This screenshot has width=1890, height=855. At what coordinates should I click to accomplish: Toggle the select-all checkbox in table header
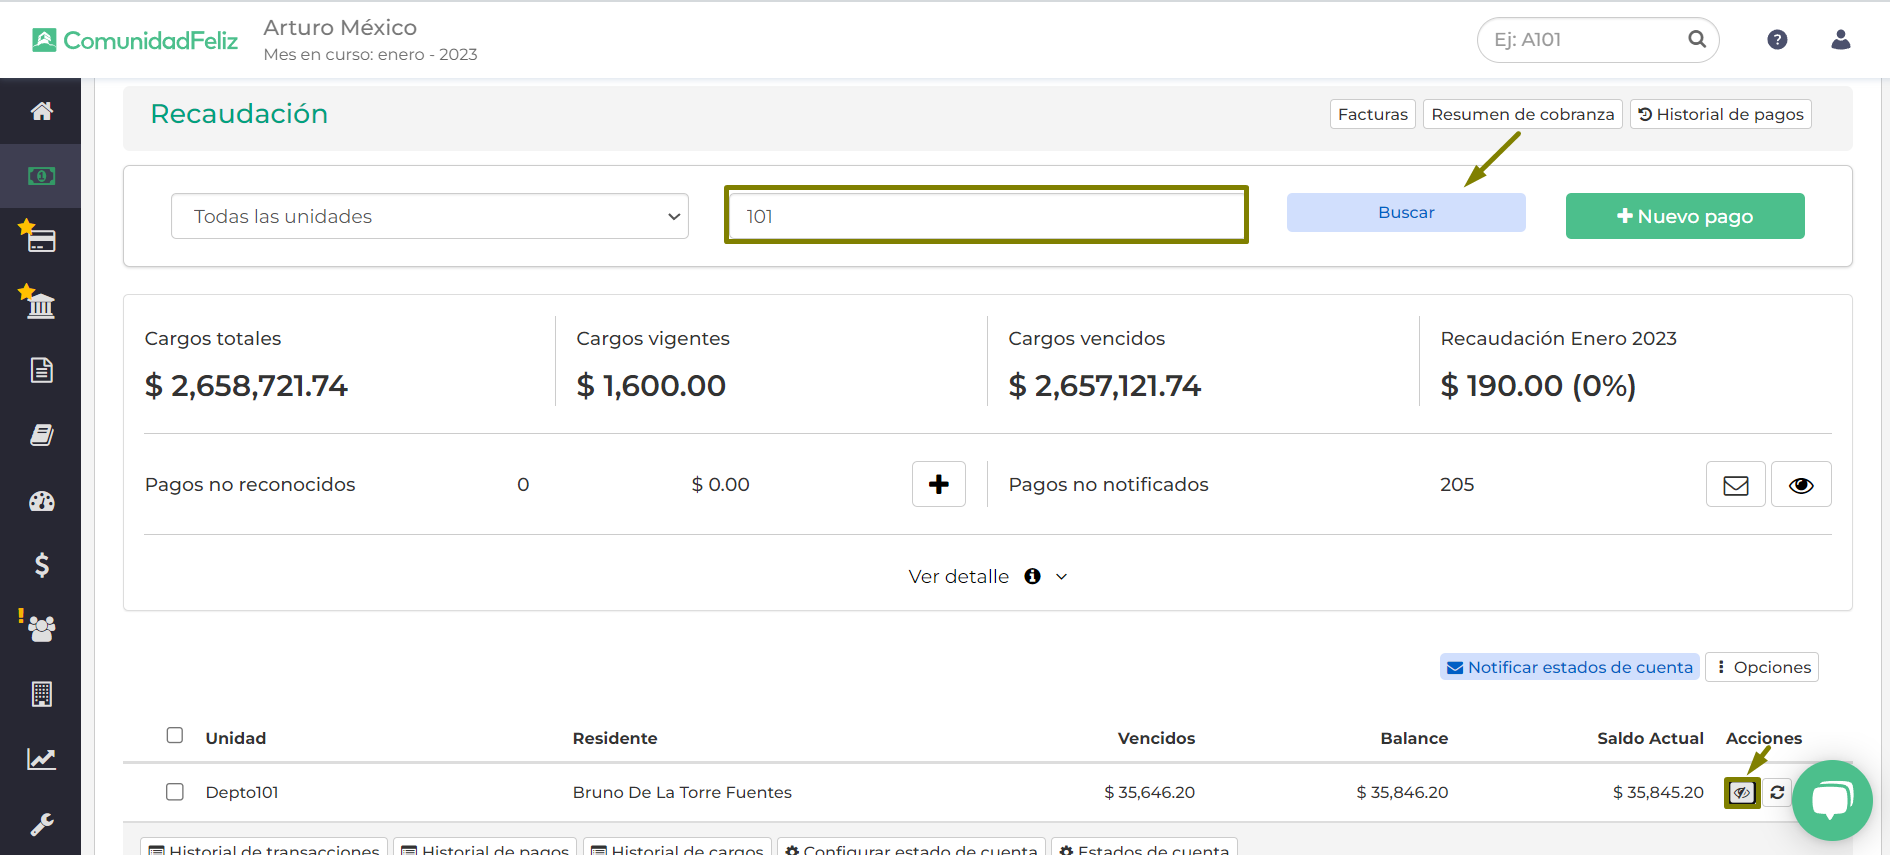pyautogui.click(x=175, y=736)
